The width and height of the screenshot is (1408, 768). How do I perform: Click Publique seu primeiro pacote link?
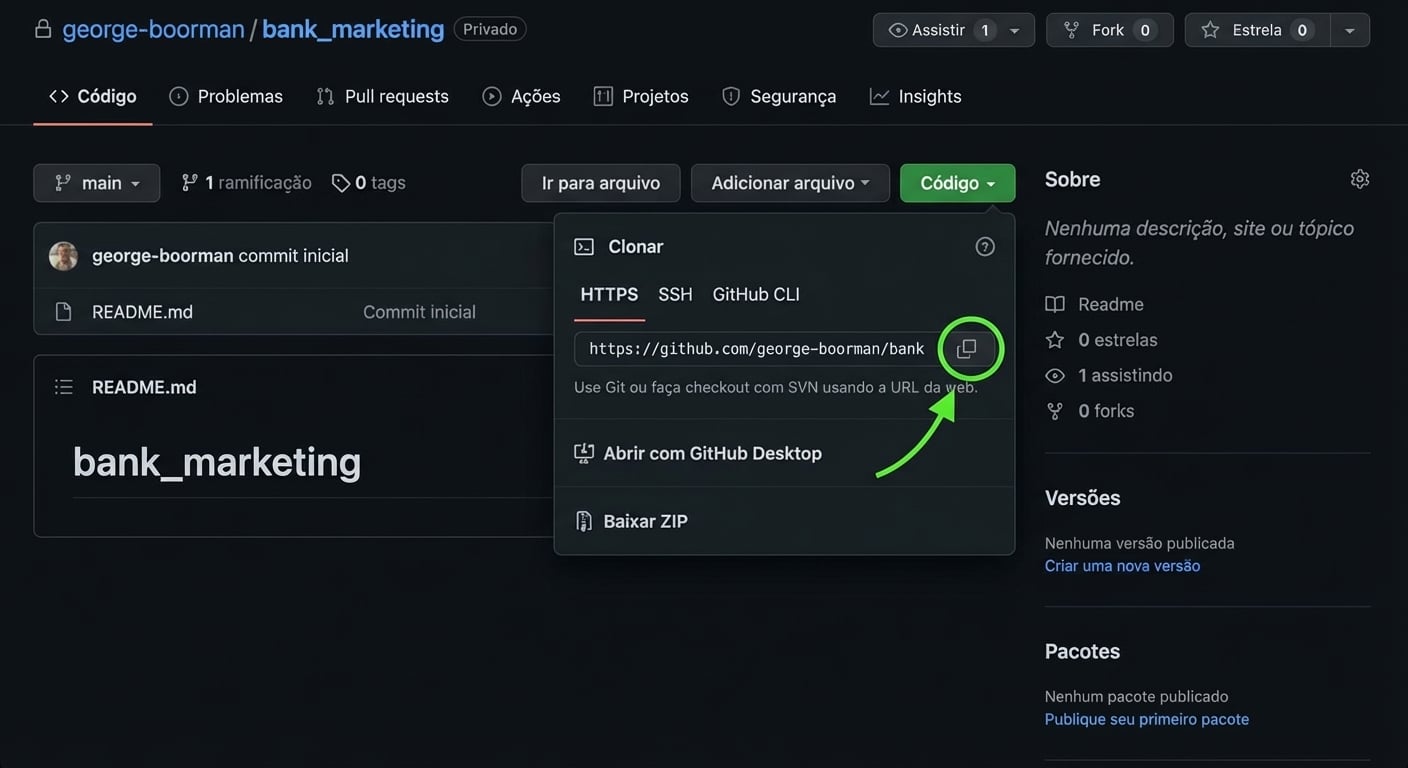(x=1147, y=720)
